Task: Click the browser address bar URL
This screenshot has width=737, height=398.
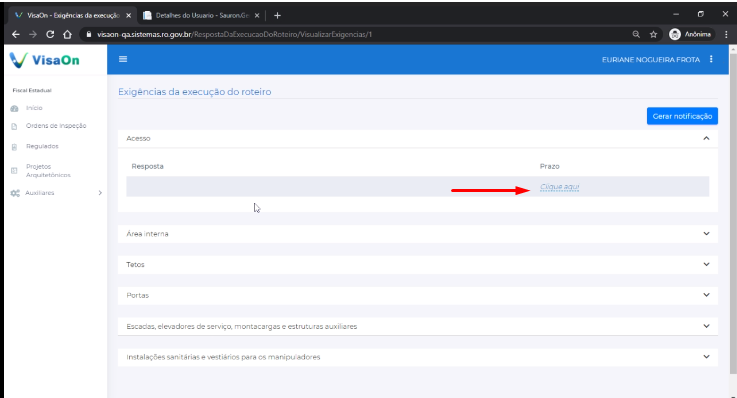Action: (x=235, y=34)
